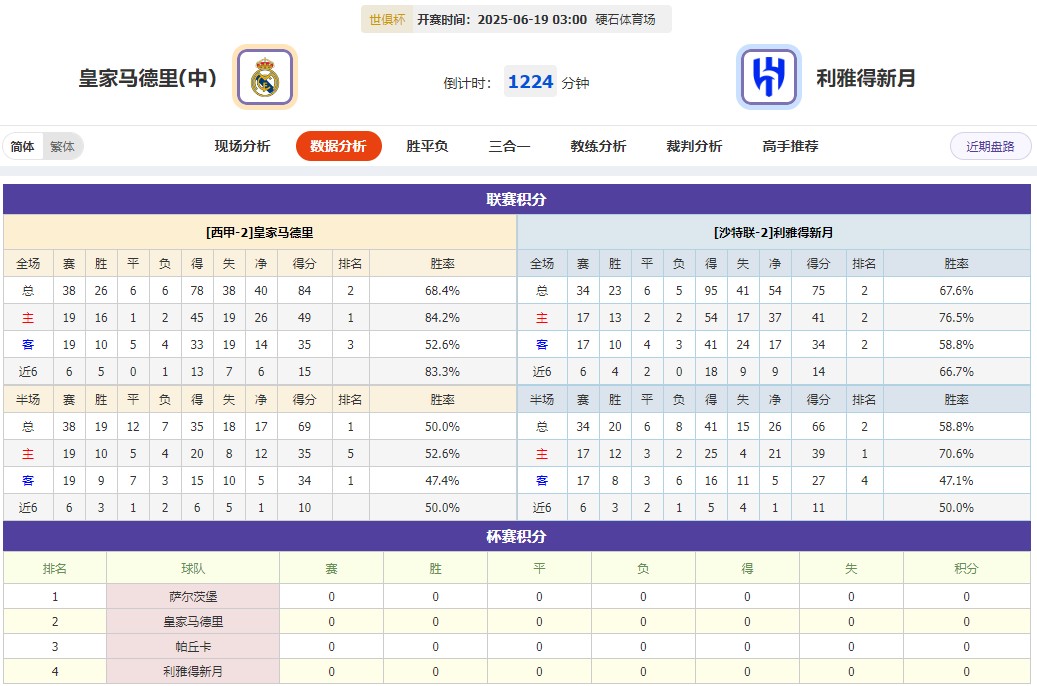This screenshot has width=1037, height=686.
Task: Open the 三合一 tab
Action: pos(510,145)
